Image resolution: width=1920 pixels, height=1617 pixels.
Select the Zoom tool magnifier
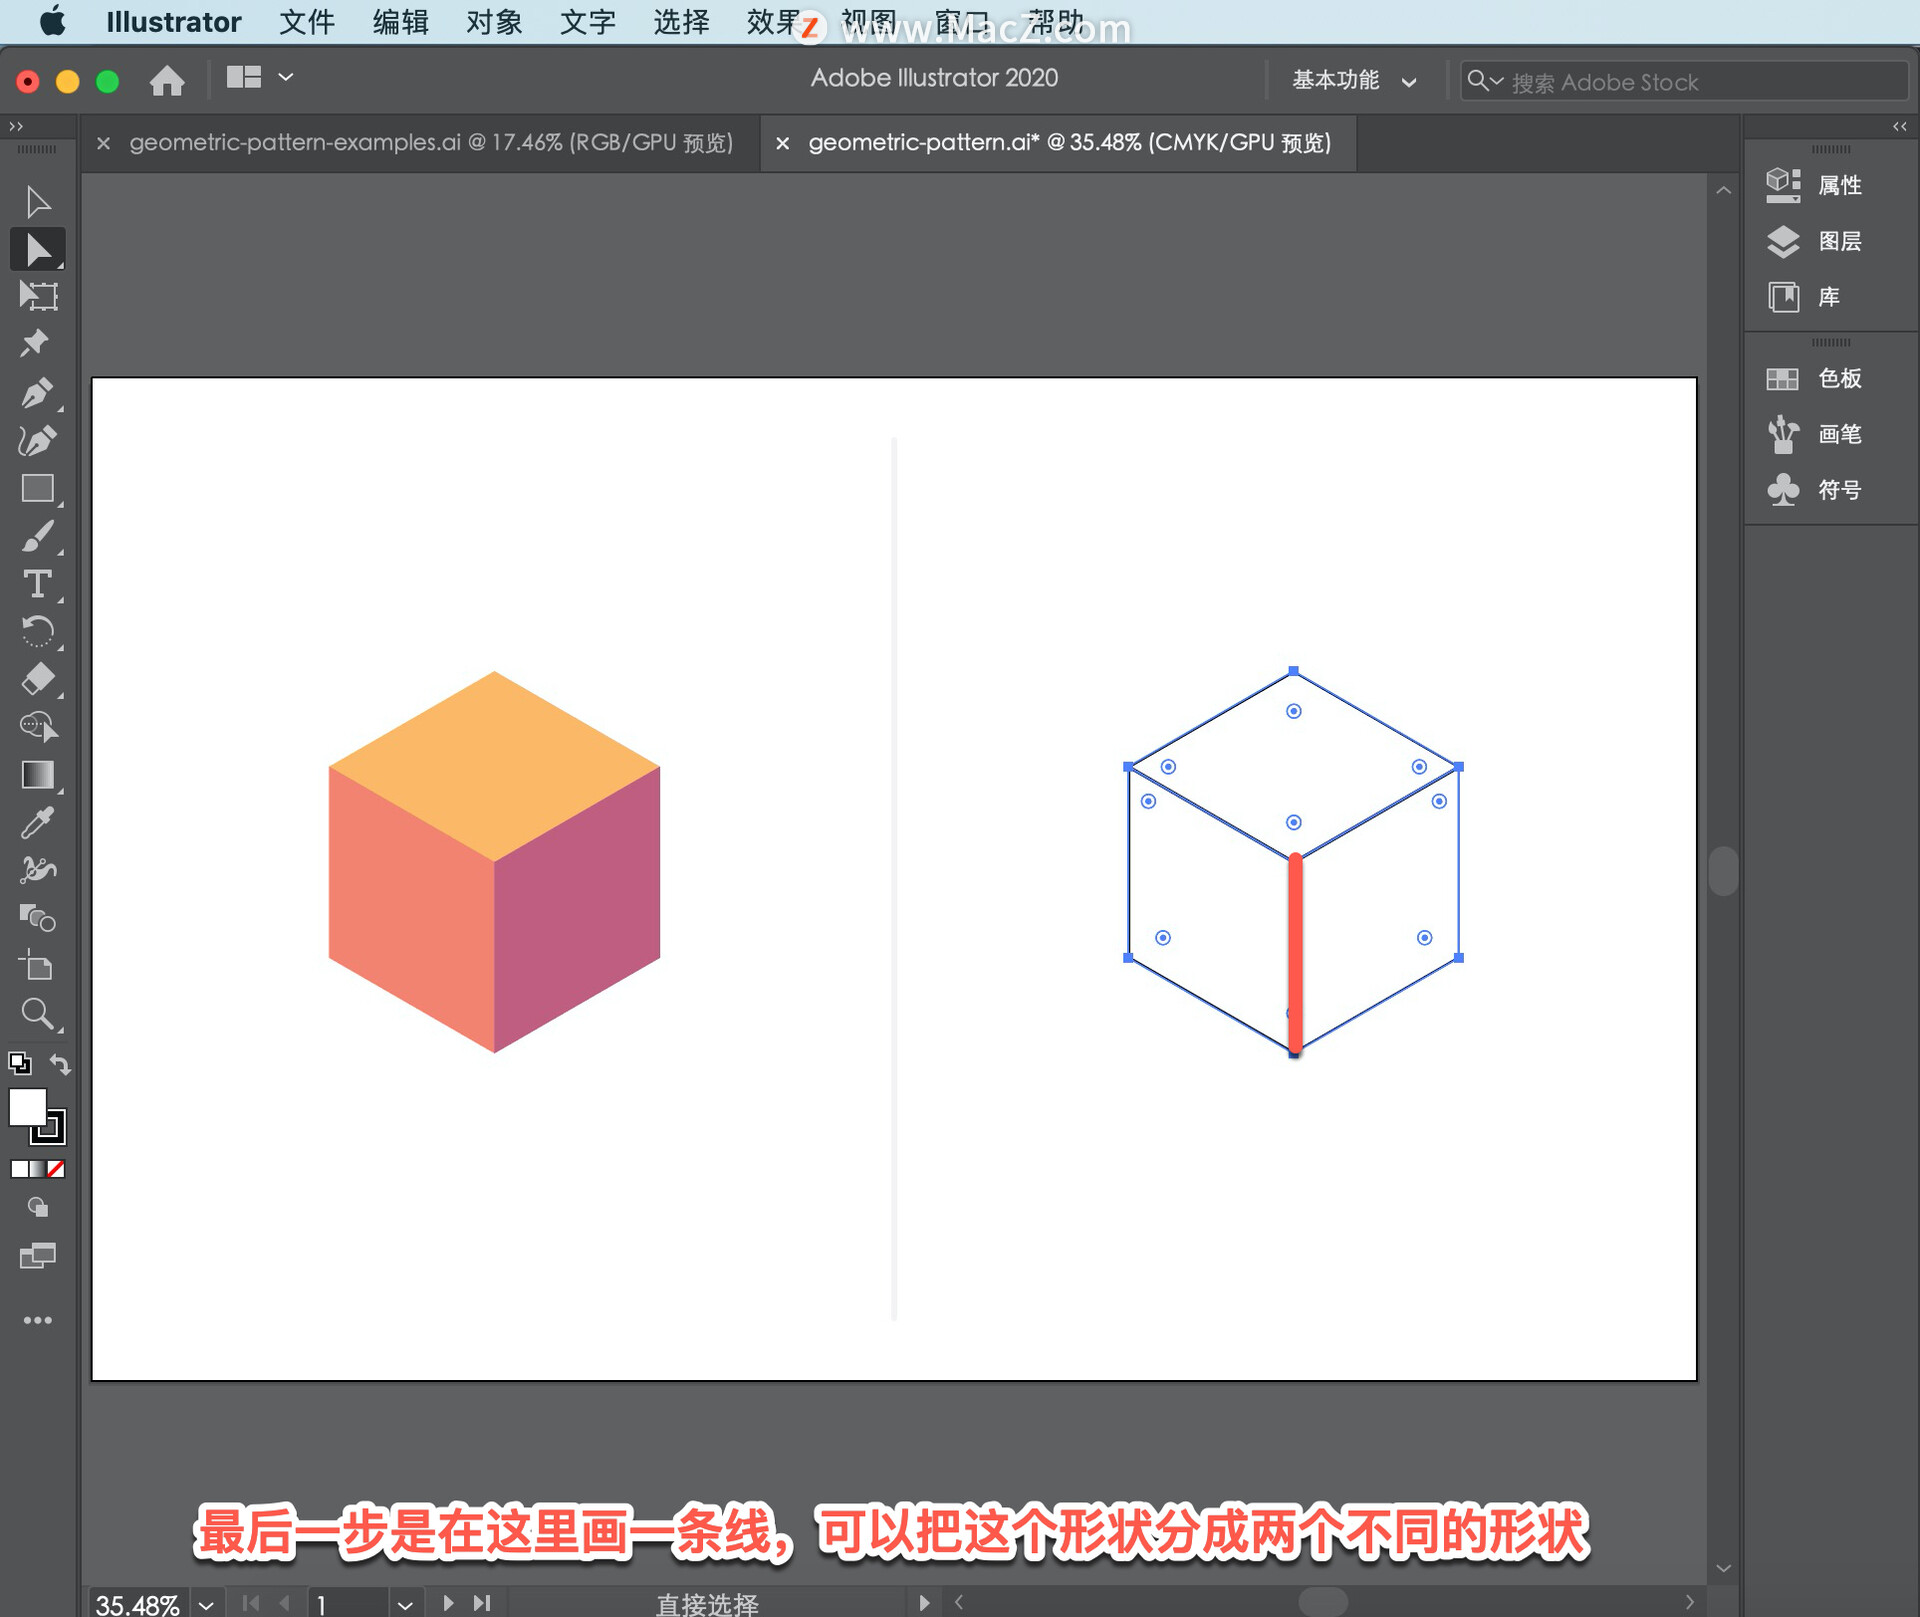(37, 1014)
